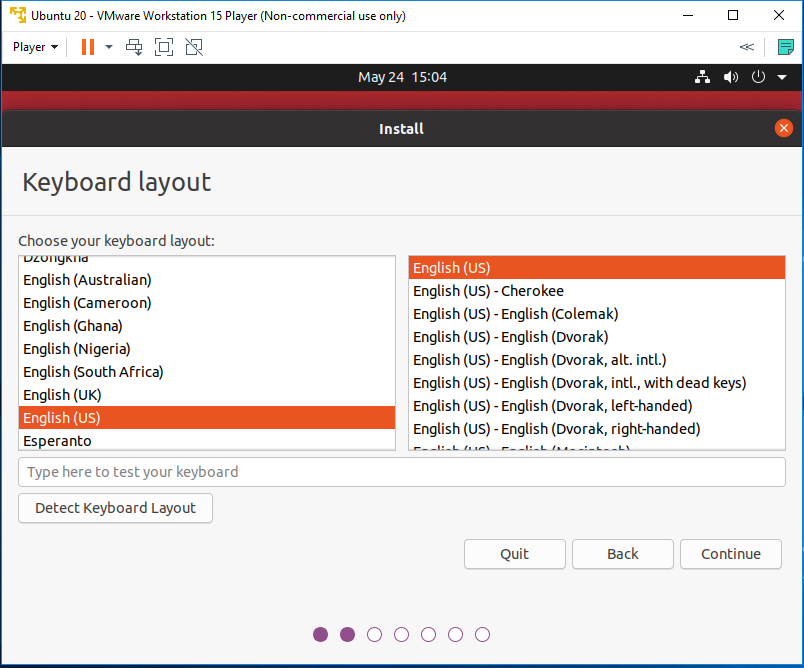The width and height of the screenshot is (804, 668).
Task: Select English (Cameroon) layout
Action: (207, 303)
